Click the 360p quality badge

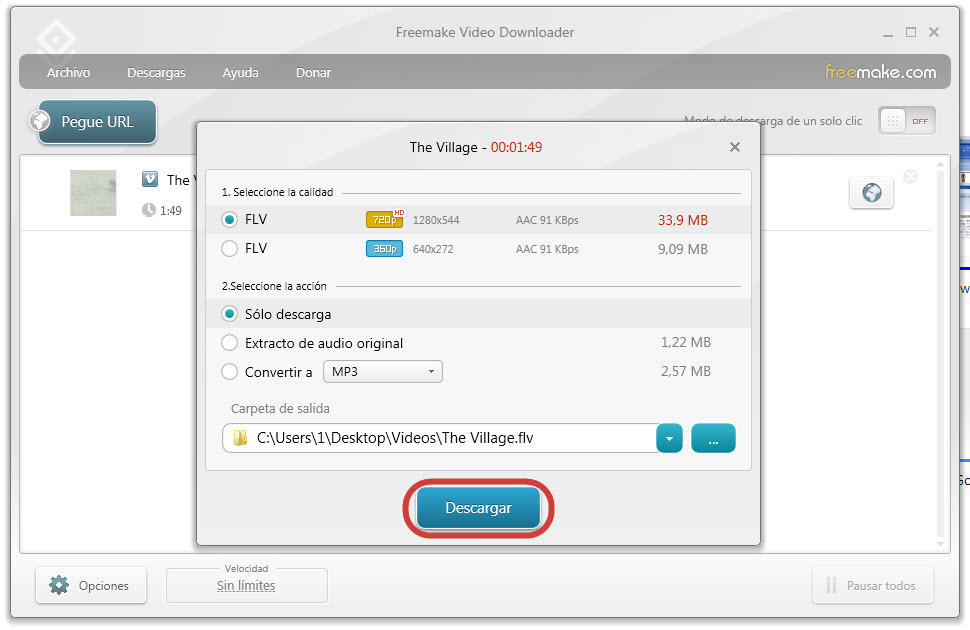(384, 249)
